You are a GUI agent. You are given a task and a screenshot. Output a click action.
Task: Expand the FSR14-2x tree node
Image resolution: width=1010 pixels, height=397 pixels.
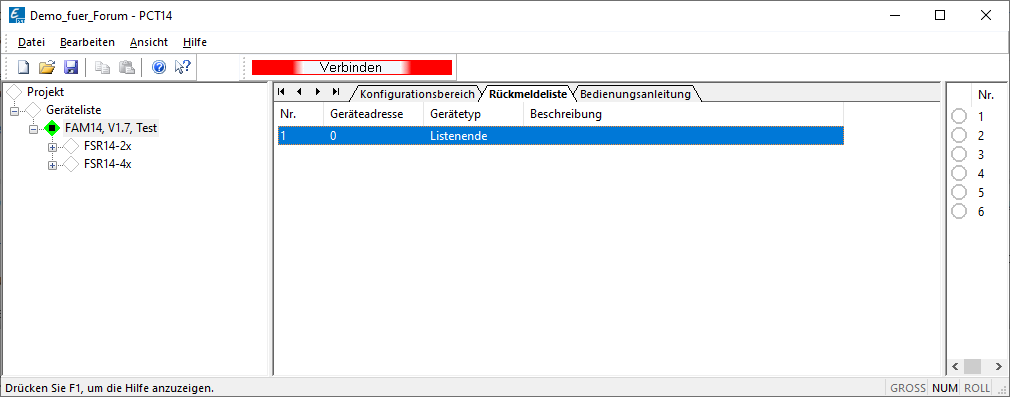coord(53,148)
